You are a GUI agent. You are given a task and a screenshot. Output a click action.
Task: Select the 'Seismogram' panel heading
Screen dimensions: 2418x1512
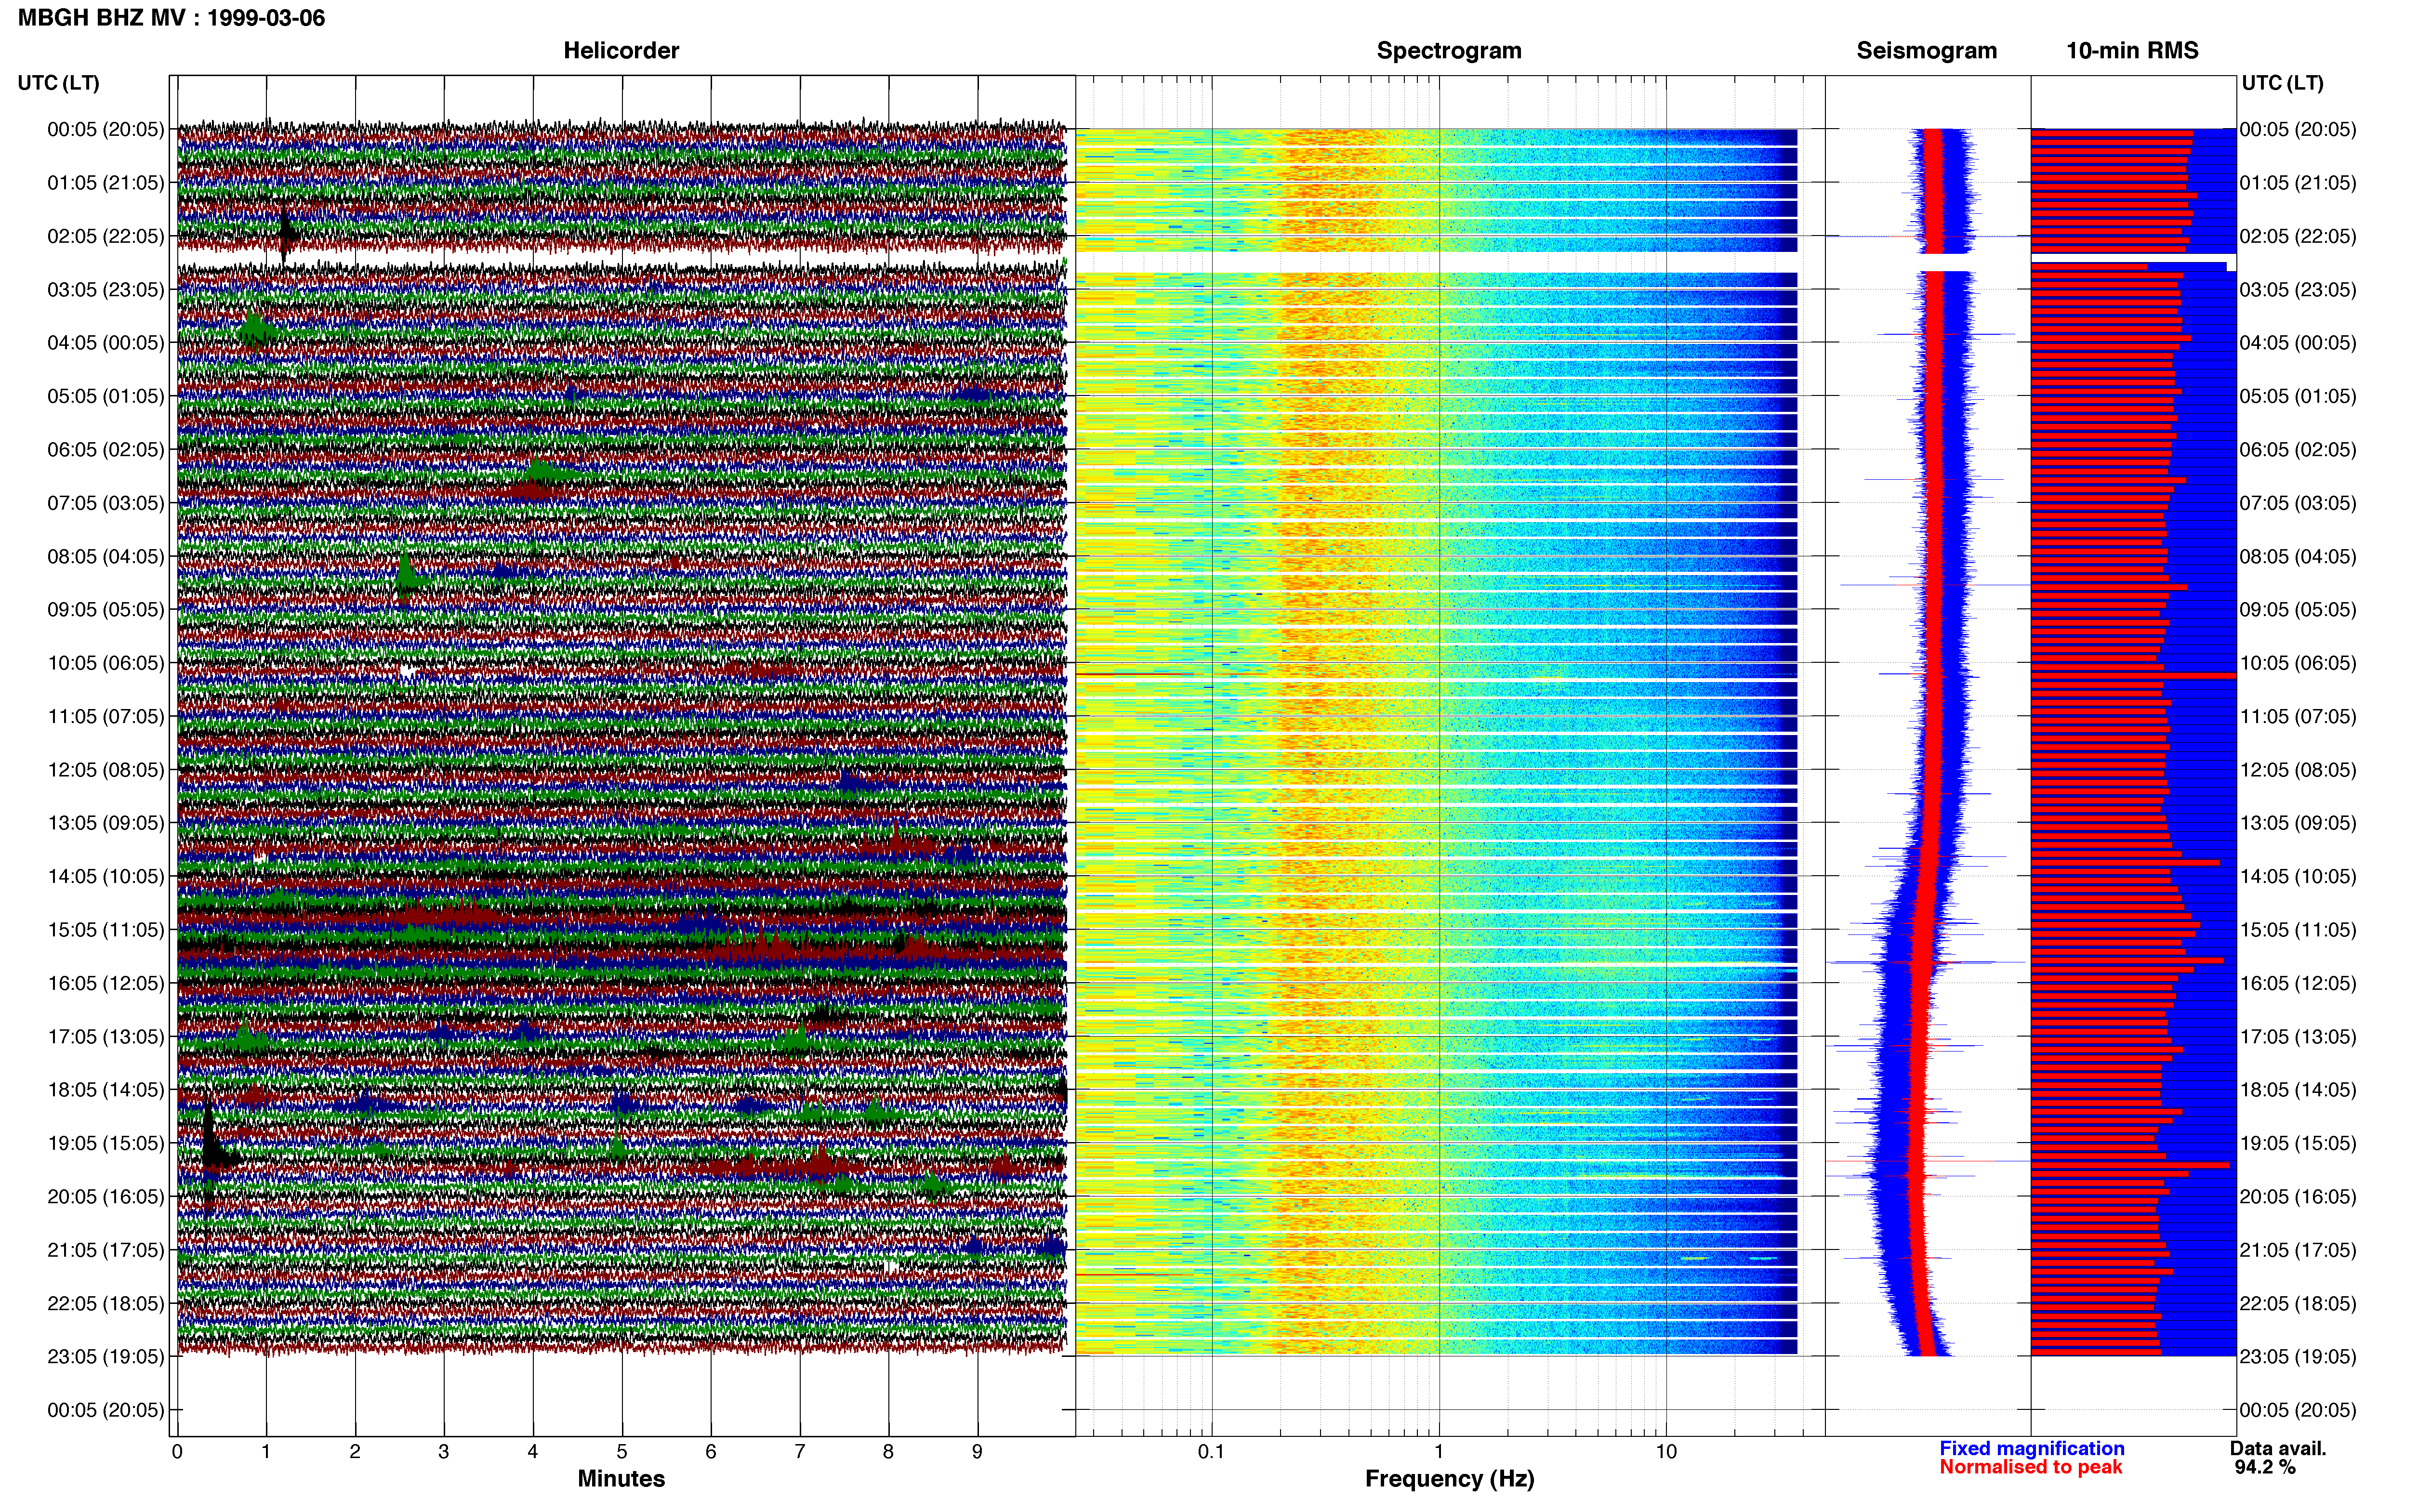[x=1927, y=50]
